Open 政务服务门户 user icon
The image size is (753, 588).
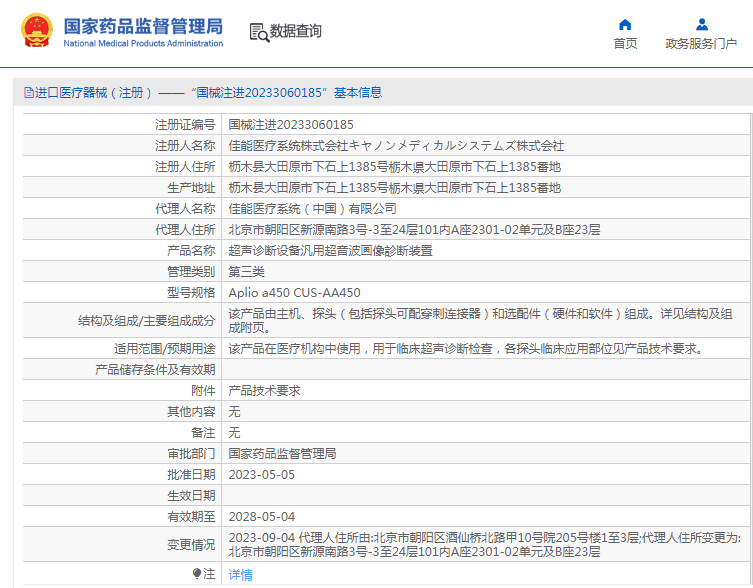[x=702, y=24]
